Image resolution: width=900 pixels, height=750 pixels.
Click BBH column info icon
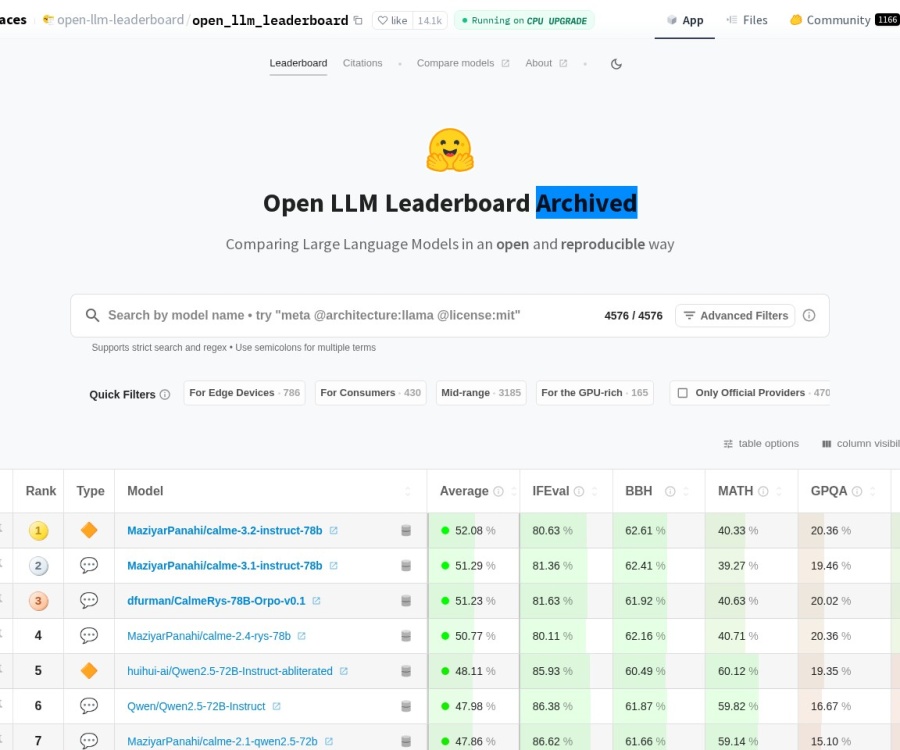(x=670, y=491)
